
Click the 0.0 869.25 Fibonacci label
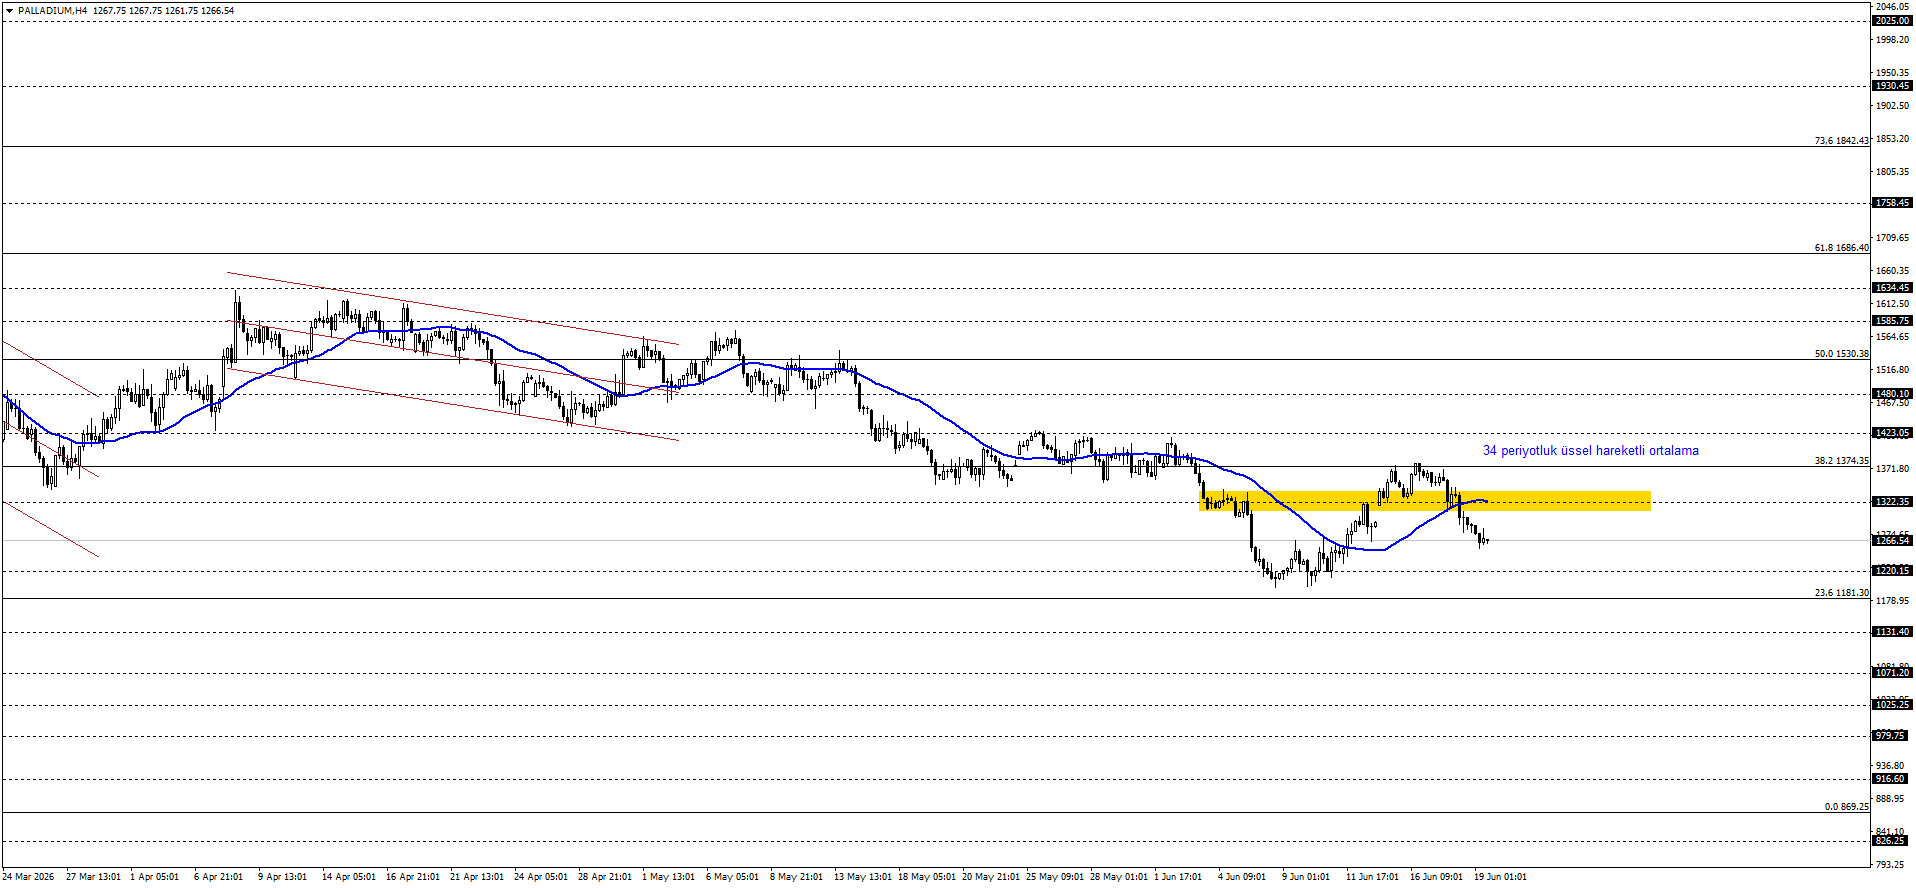click(1846, 807)
